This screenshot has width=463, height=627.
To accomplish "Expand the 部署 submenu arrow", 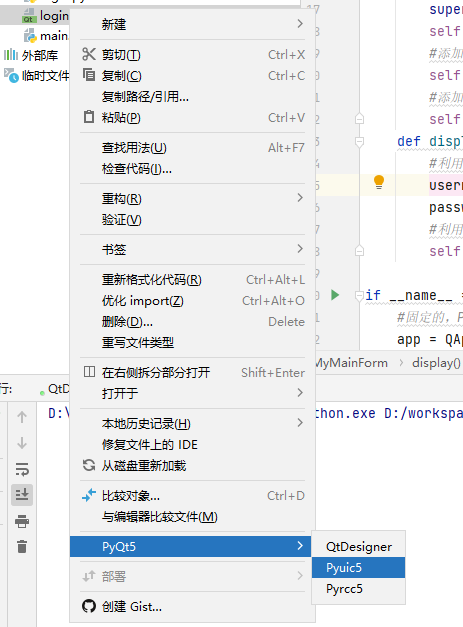I will click(x=300, y=576).
